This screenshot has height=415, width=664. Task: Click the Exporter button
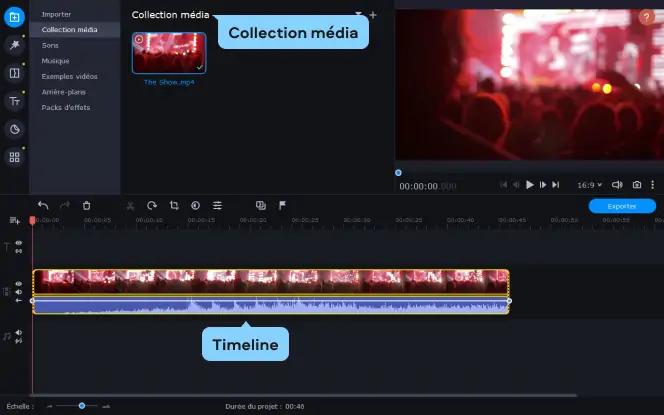point(622,206)
